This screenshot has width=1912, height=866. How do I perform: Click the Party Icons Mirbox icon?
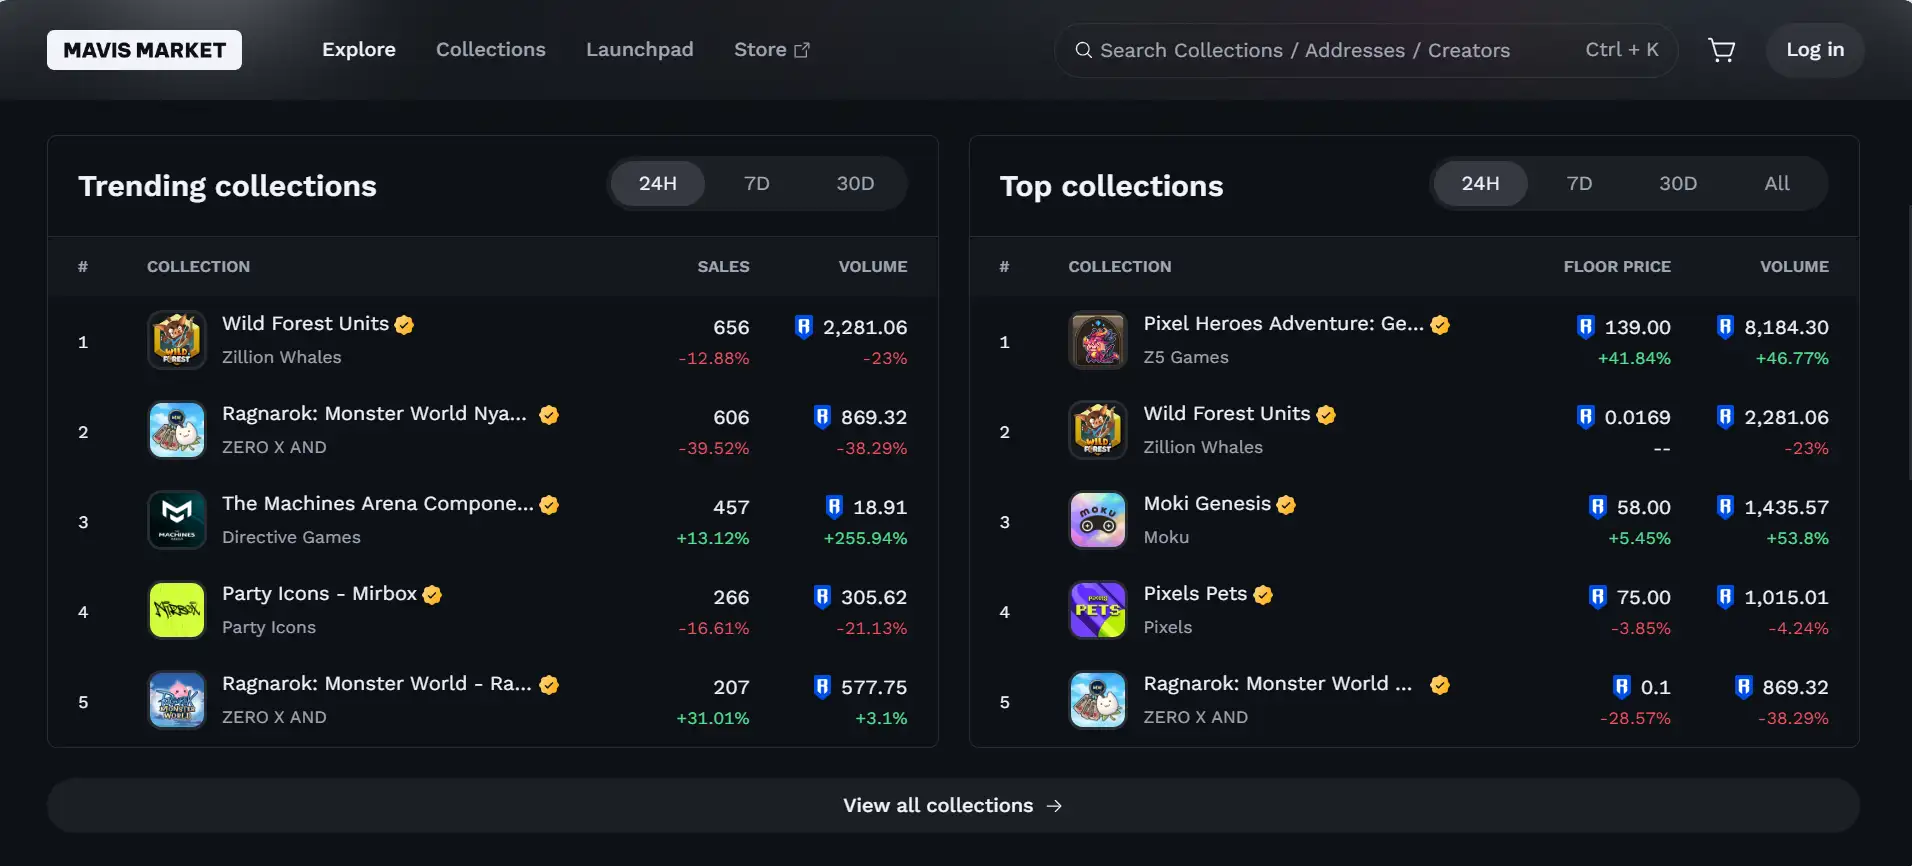click(177, 610)
